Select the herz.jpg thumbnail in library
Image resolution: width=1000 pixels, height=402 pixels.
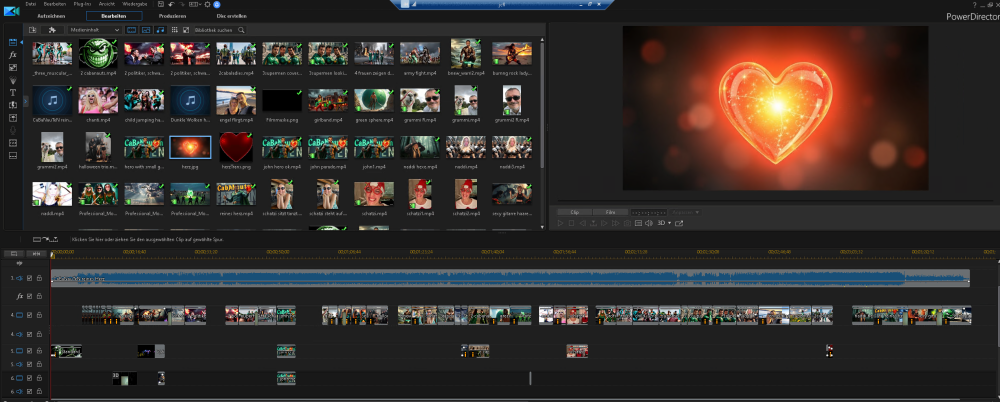tap(189, 148)
